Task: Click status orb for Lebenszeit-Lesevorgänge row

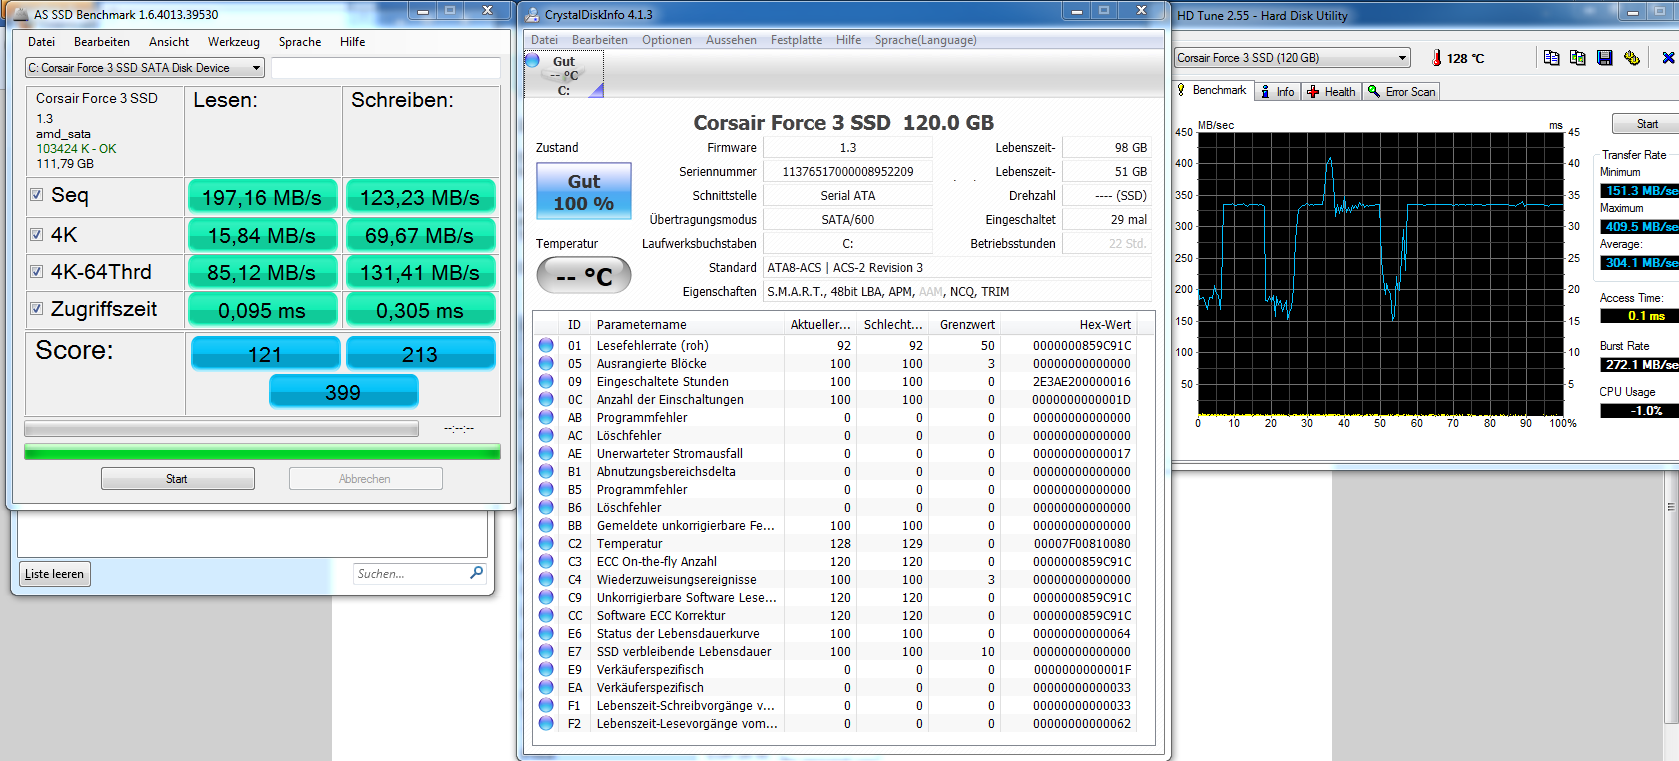Action: [x=546, y=723]
